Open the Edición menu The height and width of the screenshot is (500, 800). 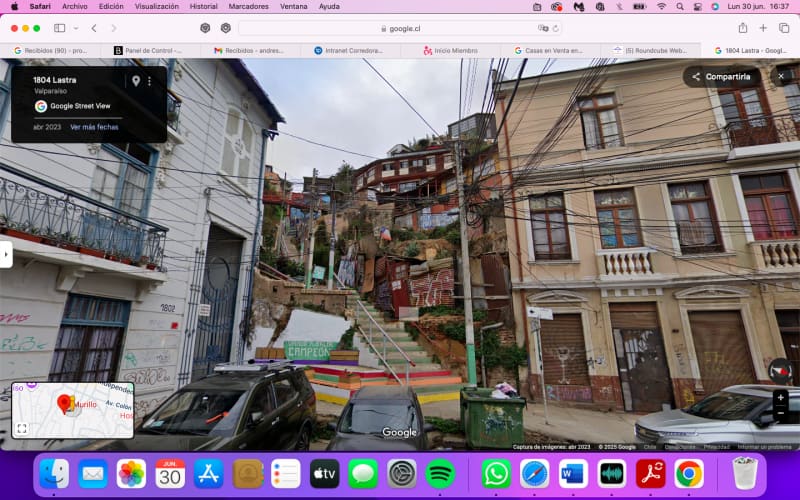[x=111, y=7]
